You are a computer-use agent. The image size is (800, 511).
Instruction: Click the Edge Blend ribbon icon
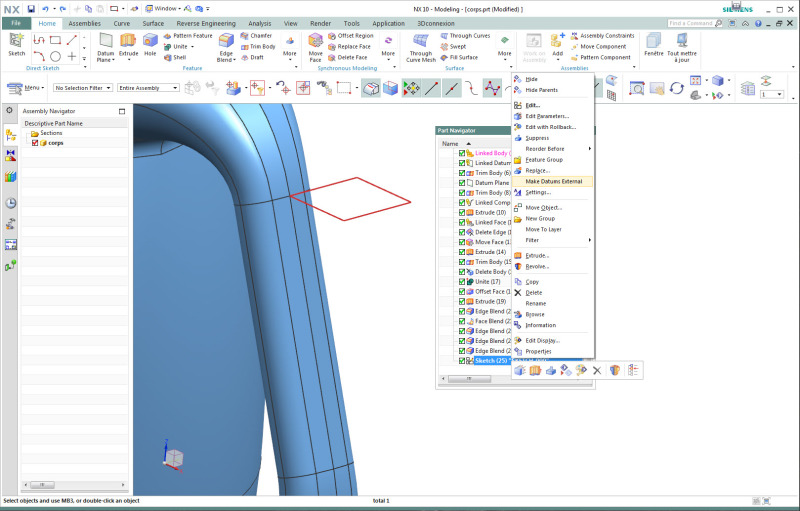[x=226, y=47]
